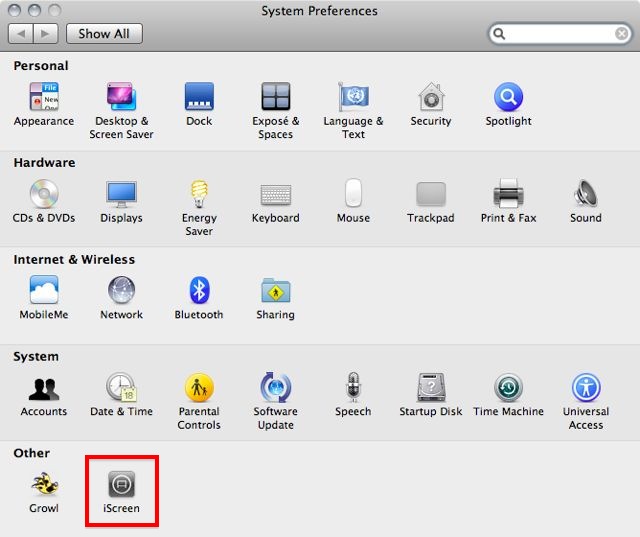Go forward with the right arrow button
Viewport: 640px width, 537px height.
tap(45, 33)
